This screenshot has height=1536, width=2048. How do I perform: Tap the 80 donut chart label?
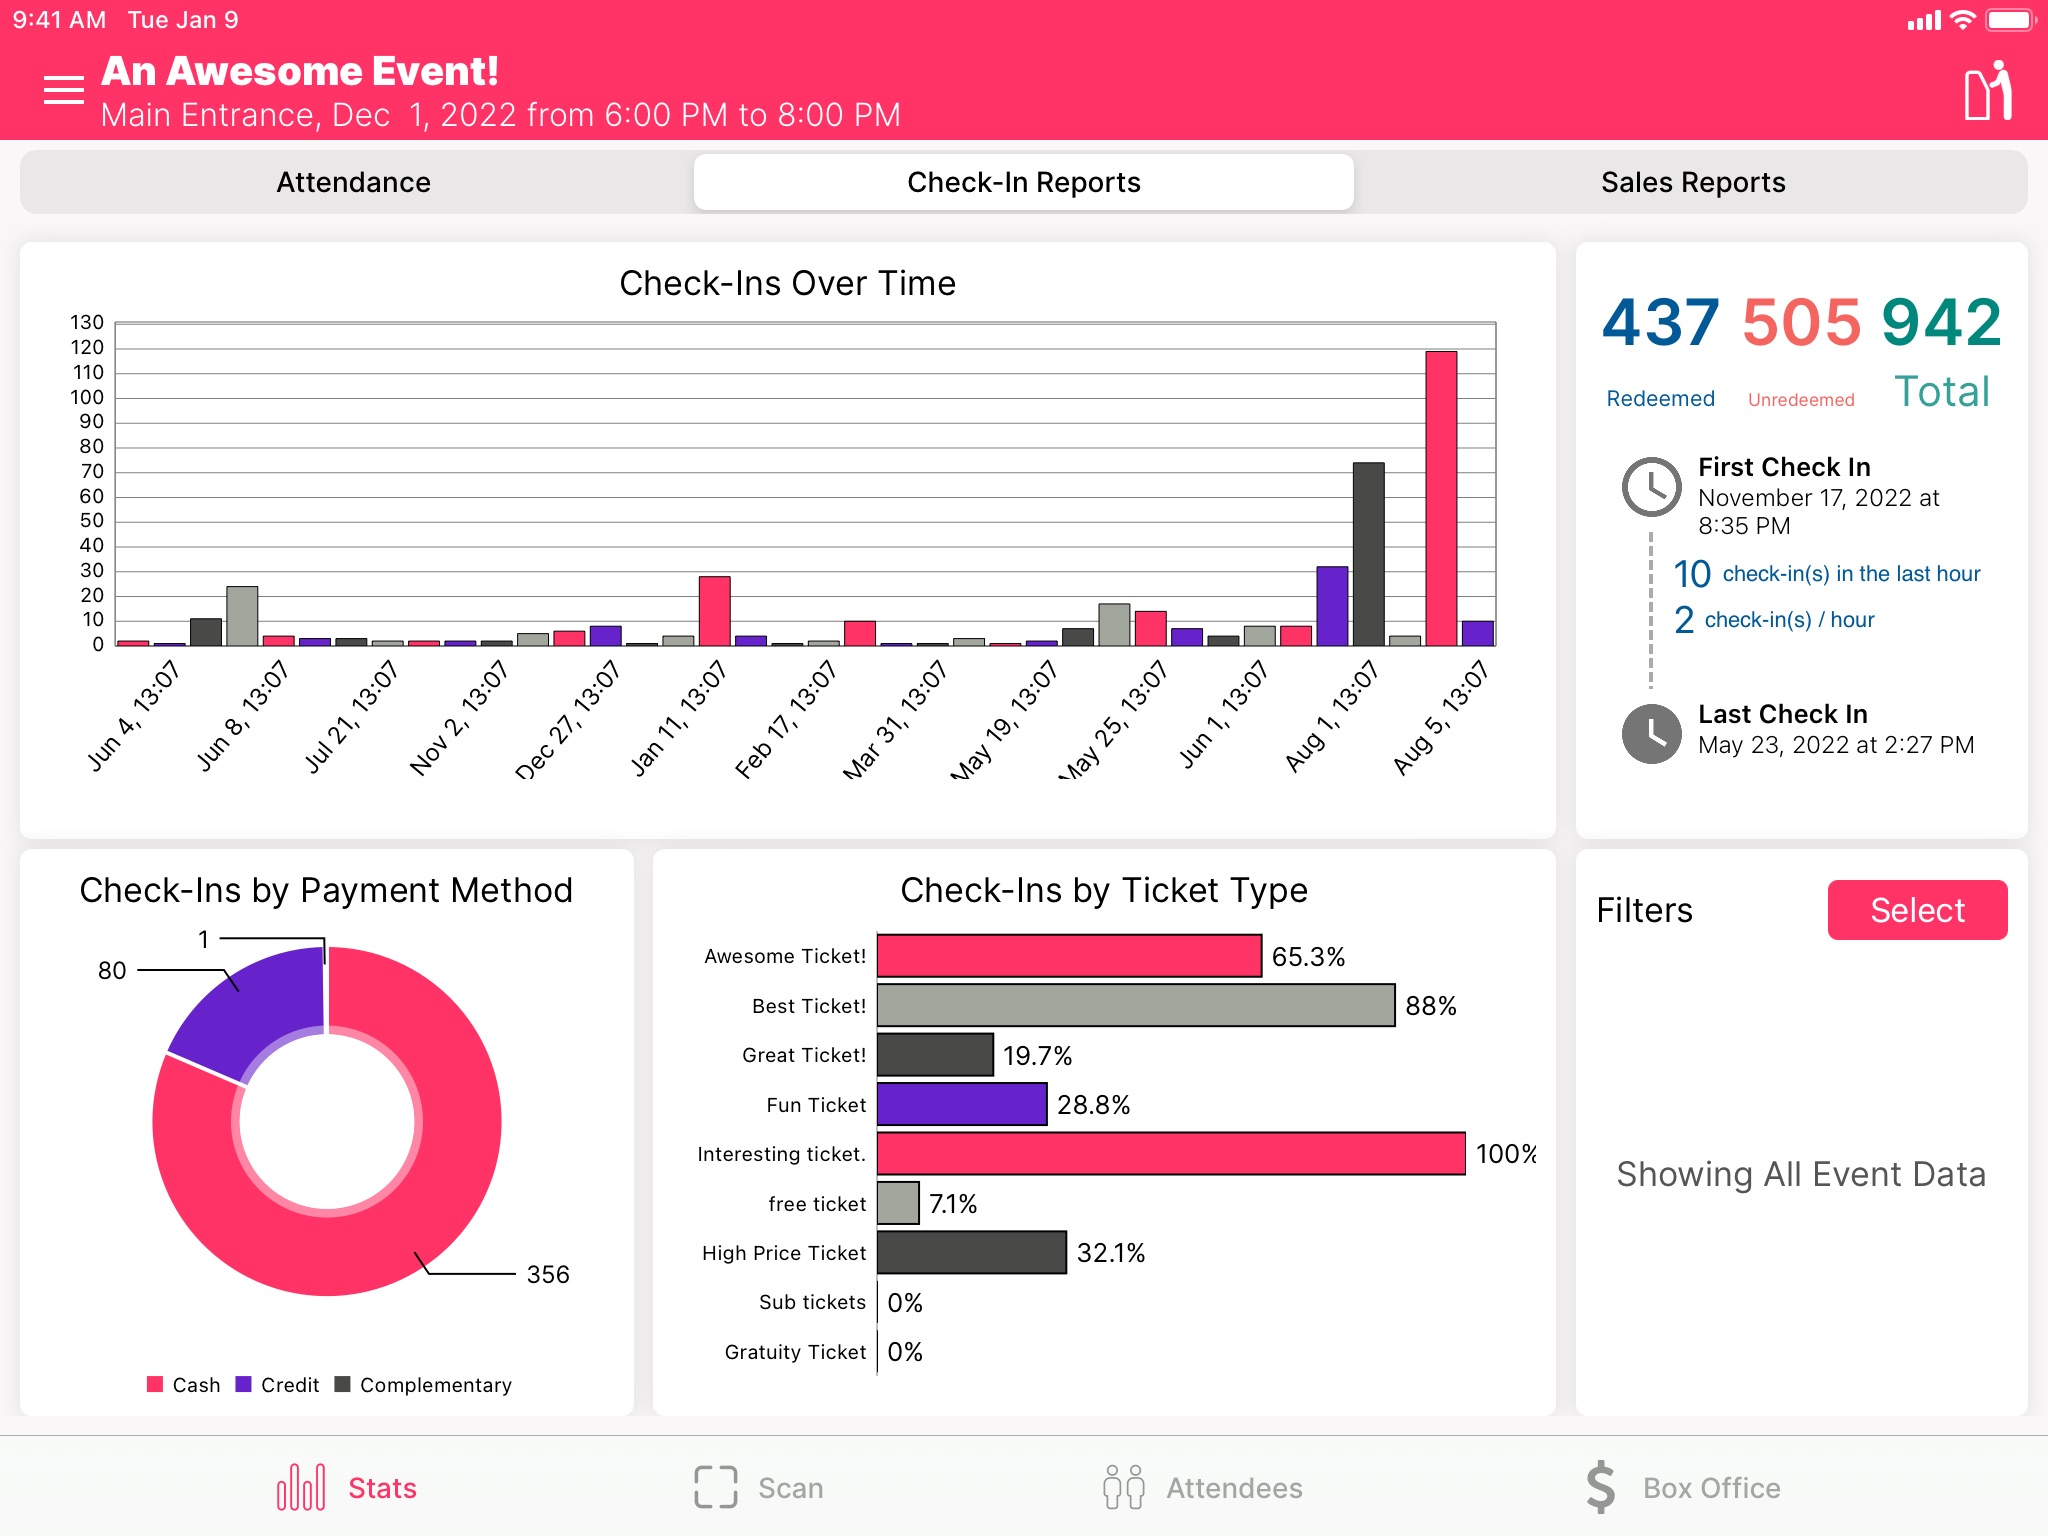coord(112,970)
